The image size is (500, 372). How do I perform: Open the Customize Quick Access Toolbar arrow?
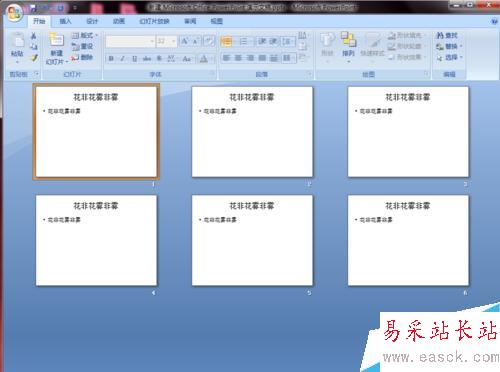pos(75,7)
